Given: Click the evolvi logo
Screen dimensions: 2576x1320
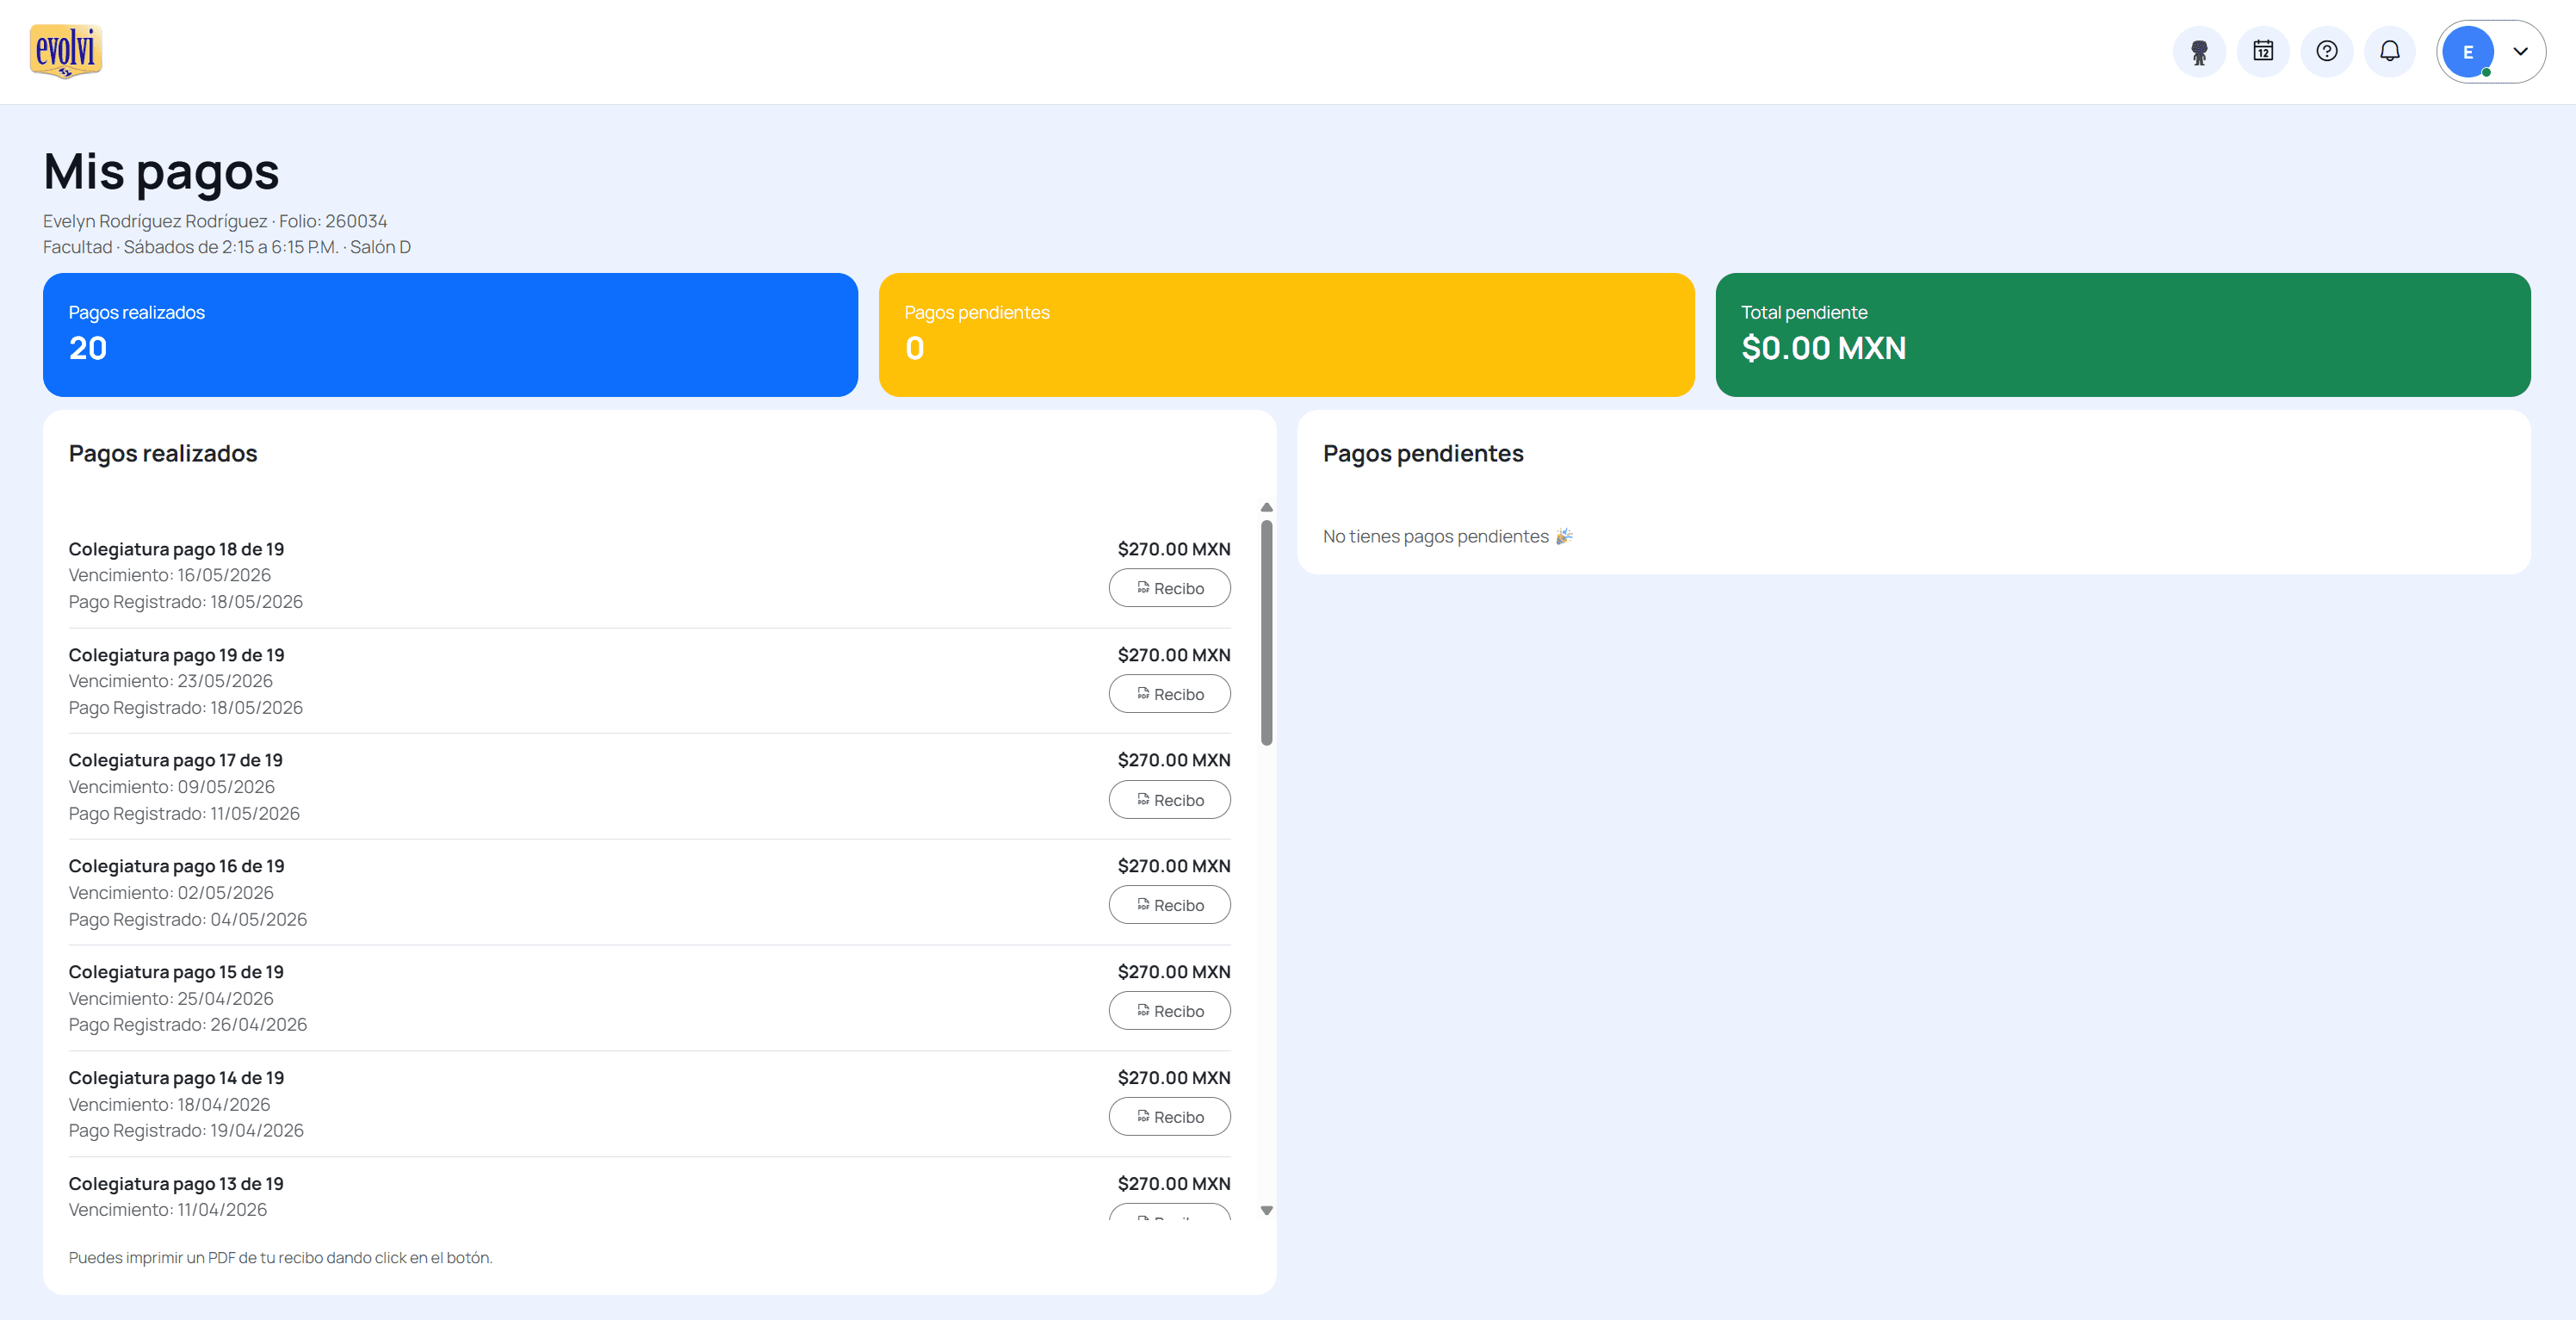Looking at the screenshot, I should [66, 51].
